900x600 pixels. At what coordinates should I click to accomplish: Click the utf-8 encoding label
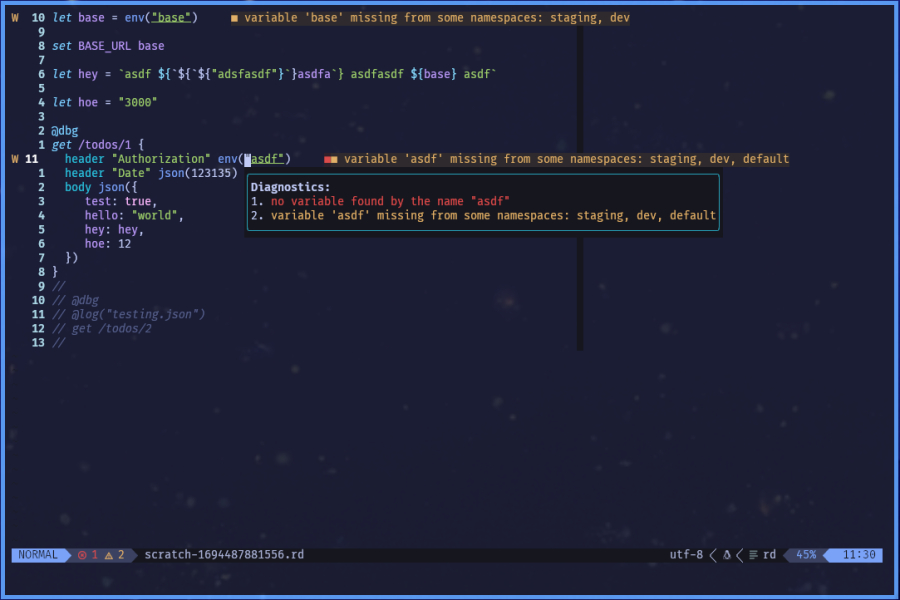pyautogui.click(x=686, y=555)
